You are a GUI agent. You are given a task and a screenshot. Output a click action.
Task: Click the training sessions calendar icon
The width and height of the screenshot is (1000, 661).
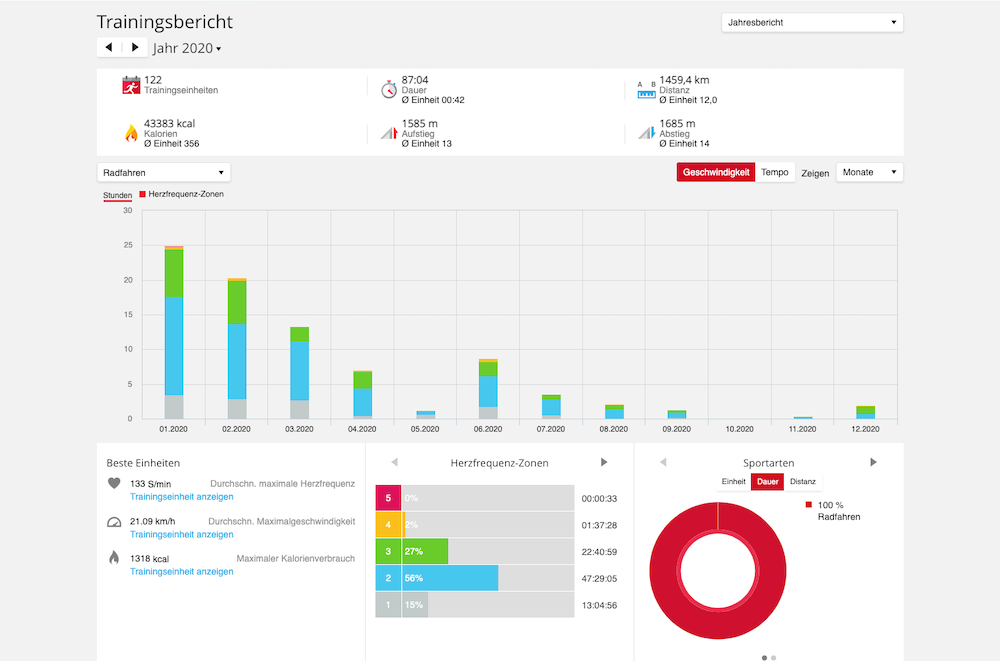[x=131, y=85]
